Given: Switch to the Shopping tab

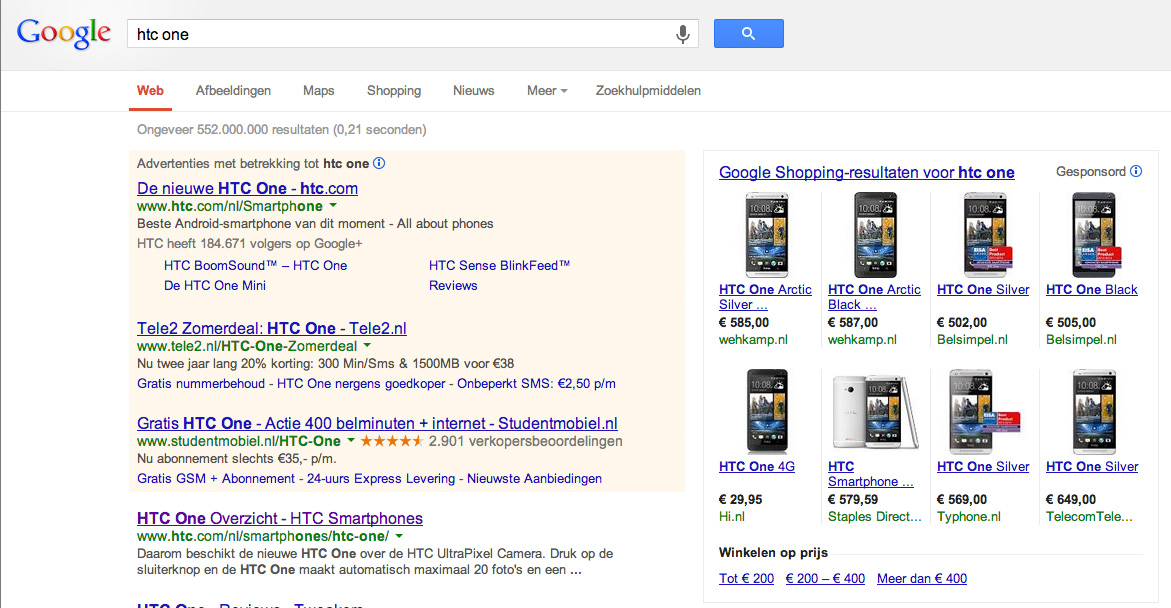Looking at the screenshot, I should (x=394, y=91).
